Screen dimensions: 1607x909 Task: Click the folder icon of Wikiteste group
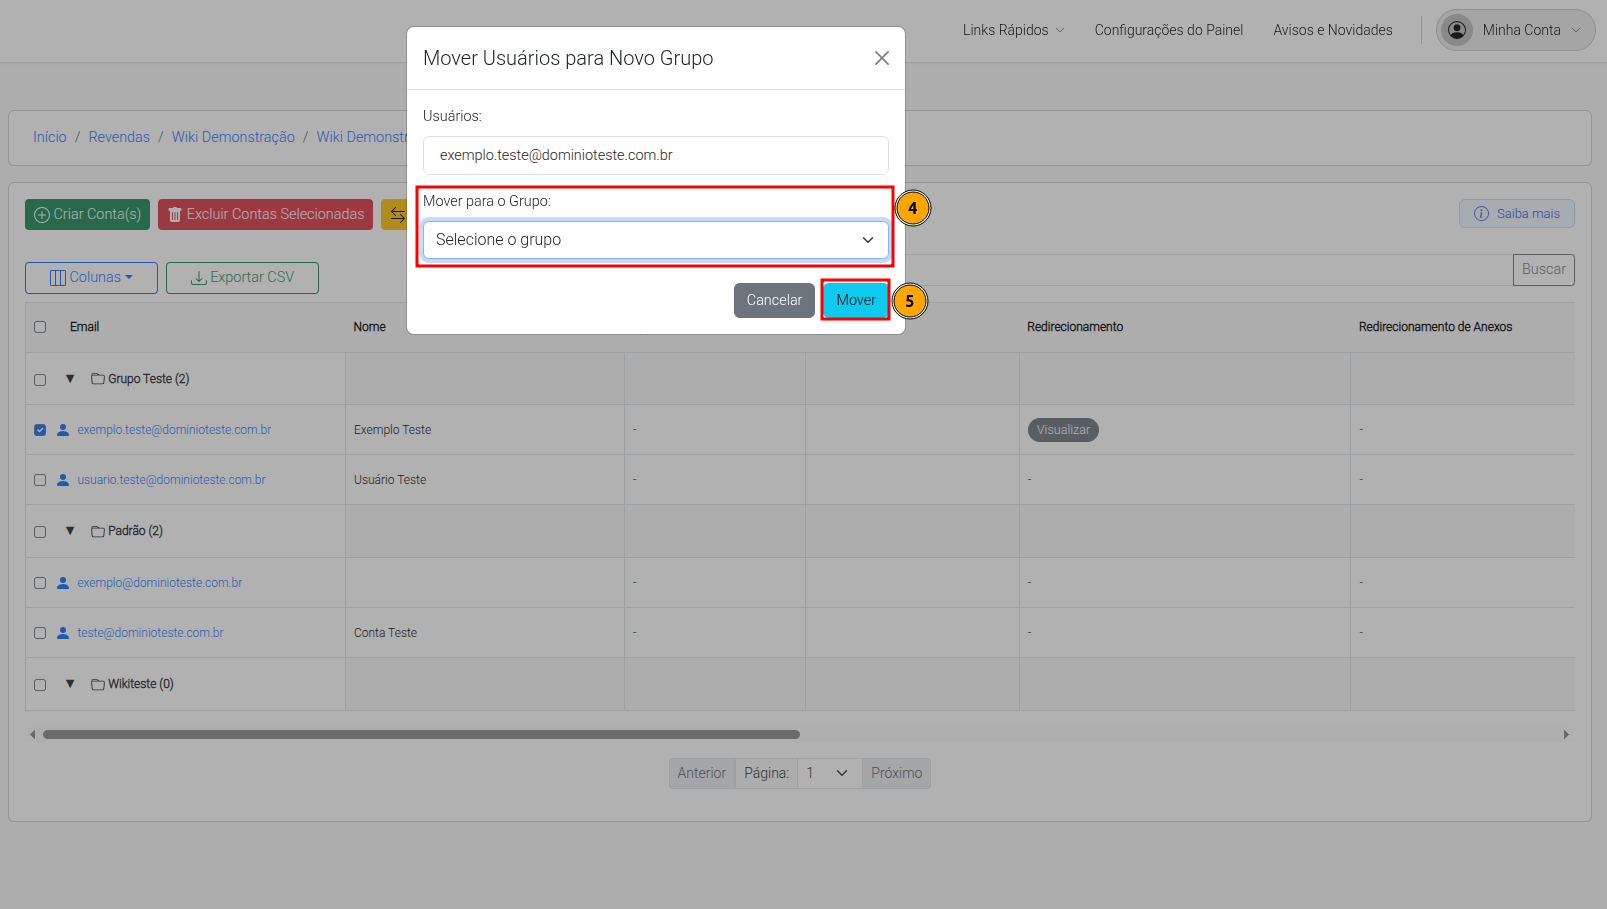(98, 684)
